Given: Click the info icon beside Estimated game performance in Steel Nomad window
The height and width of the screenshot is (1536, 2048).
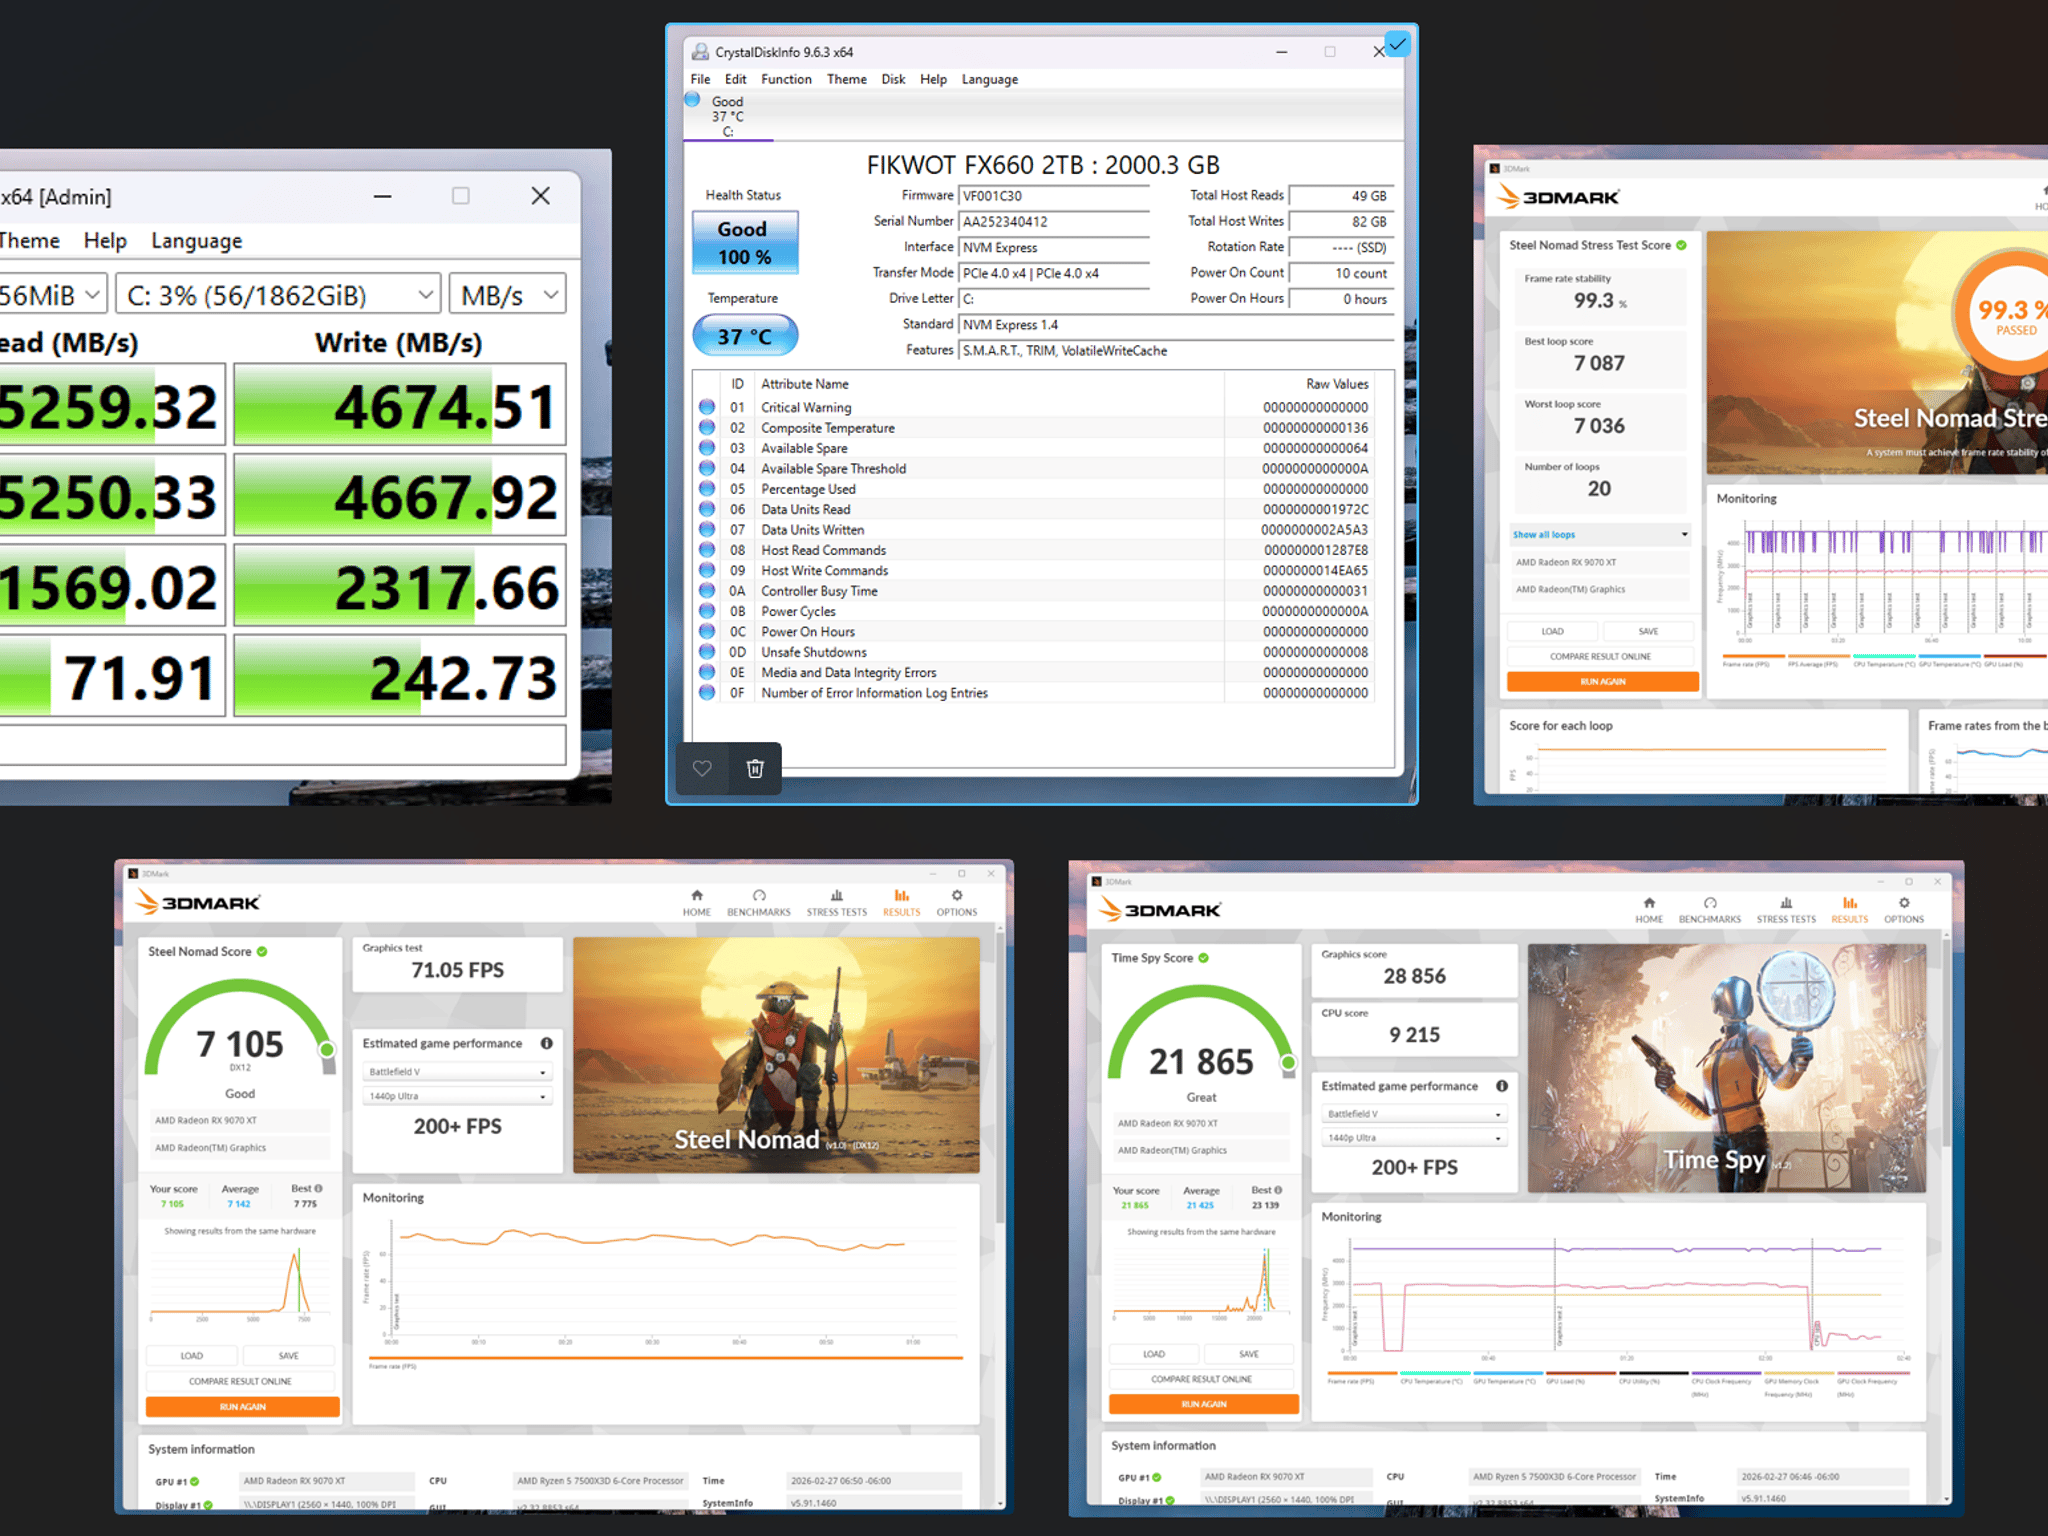Looking at the screenshot, I should (547, 1043).
